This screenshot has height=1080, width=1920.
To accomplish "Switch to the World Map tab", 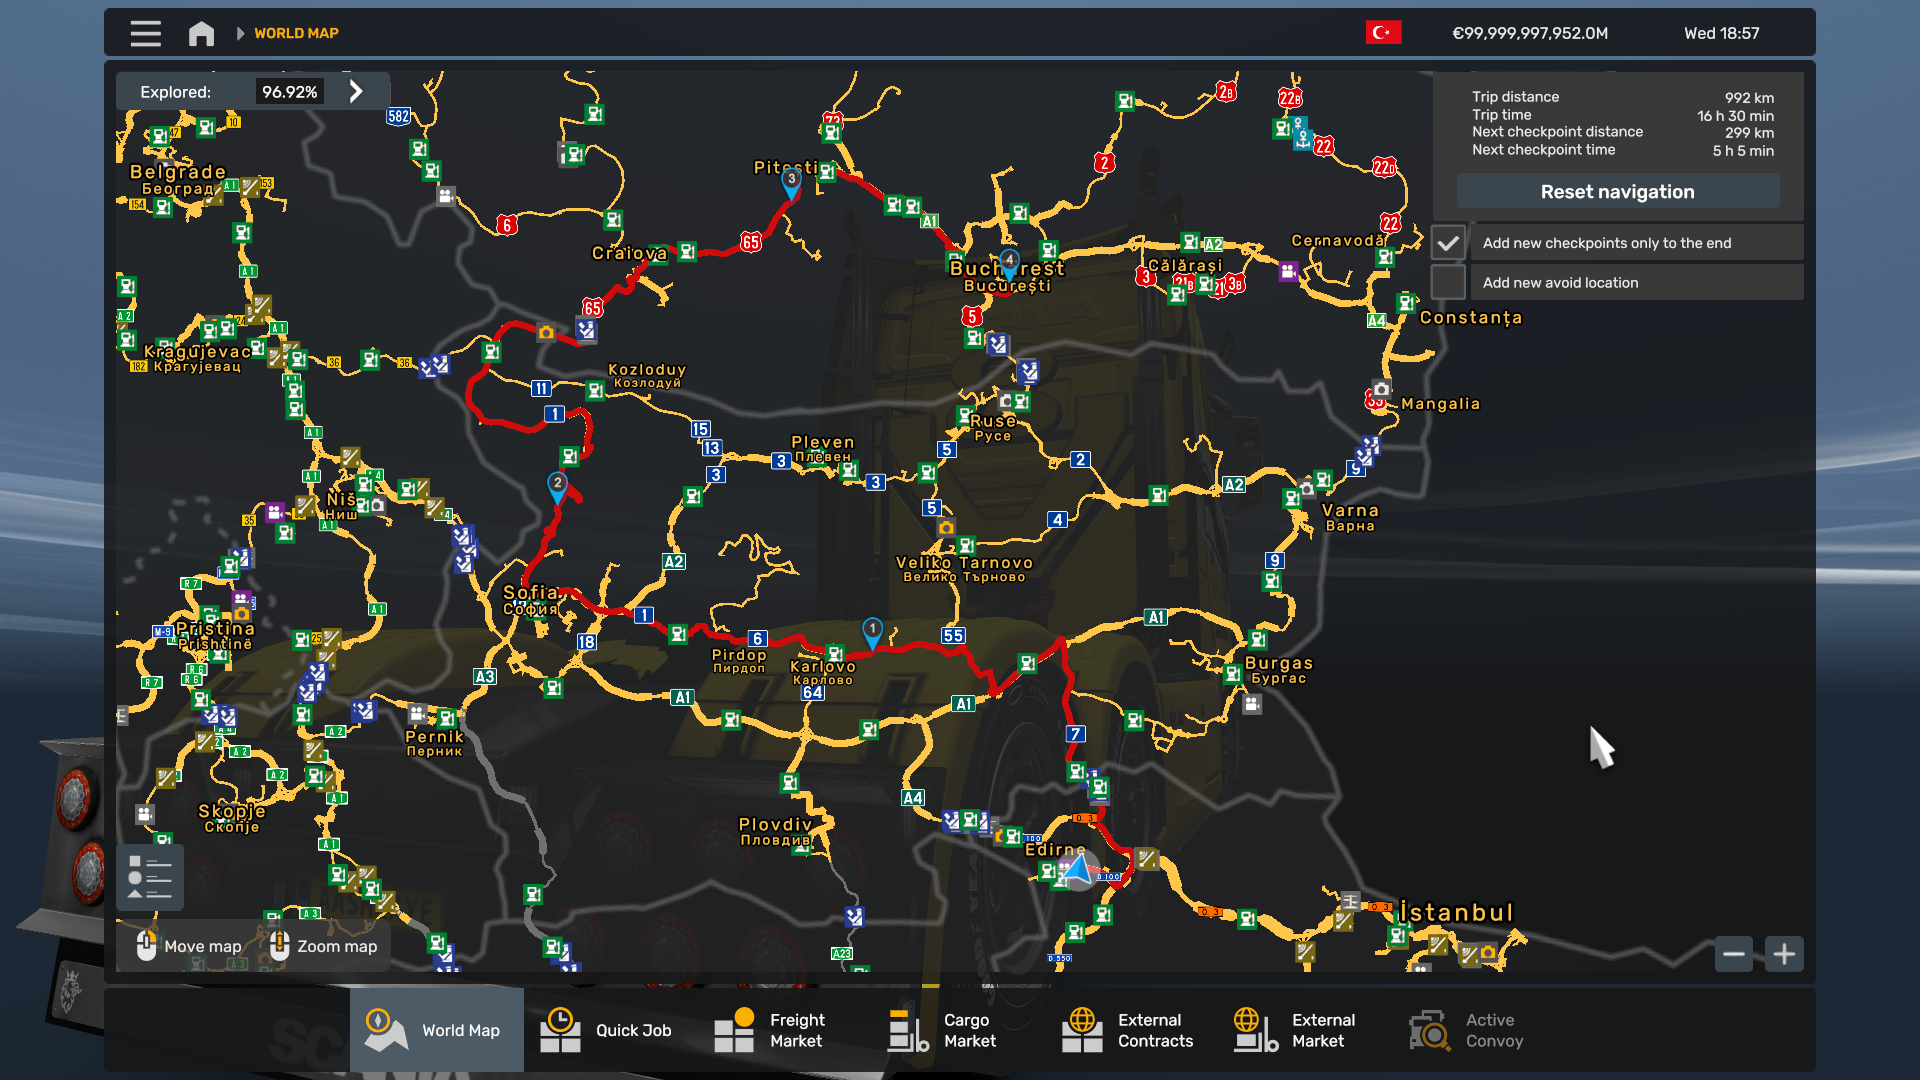I will click(437, 1030).
